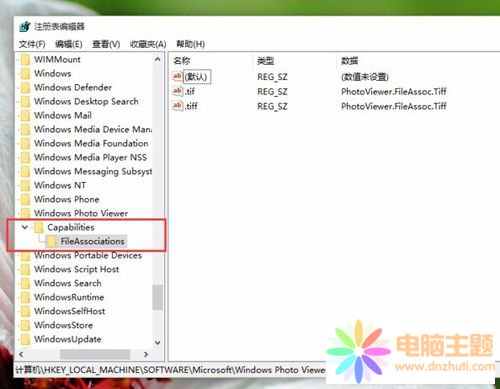
Task: Select Windows Desktop Search key
Action: pos(86,101)
